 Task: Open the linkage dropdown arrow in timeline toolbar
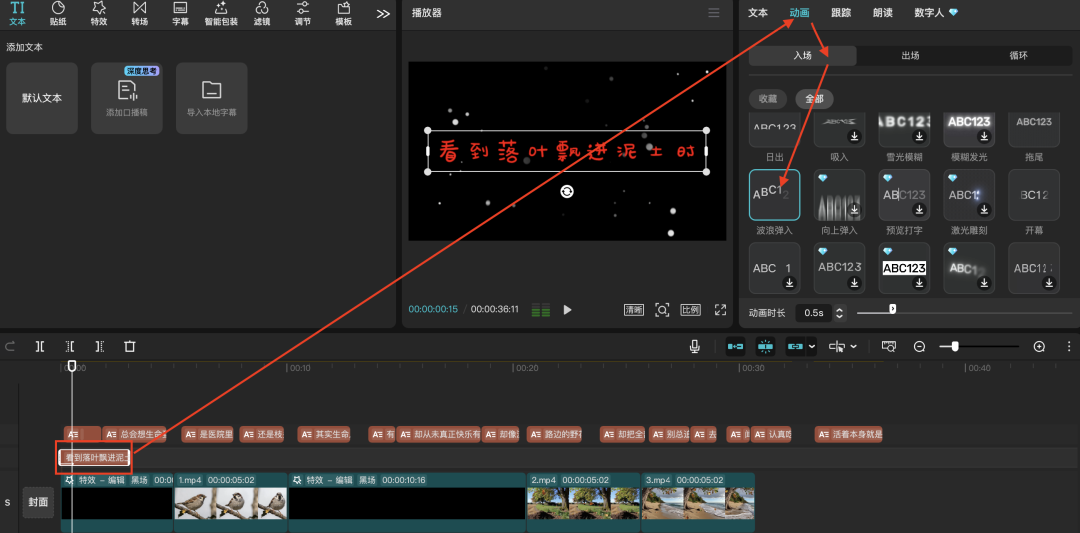(x=811, y=347)
